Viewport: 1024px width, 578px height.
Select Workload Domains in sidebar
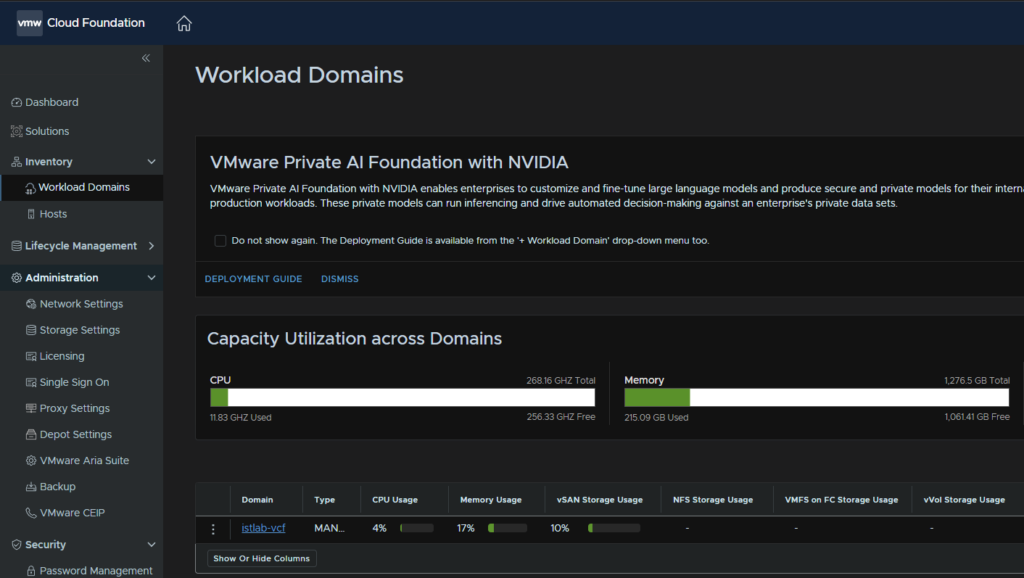84,187
